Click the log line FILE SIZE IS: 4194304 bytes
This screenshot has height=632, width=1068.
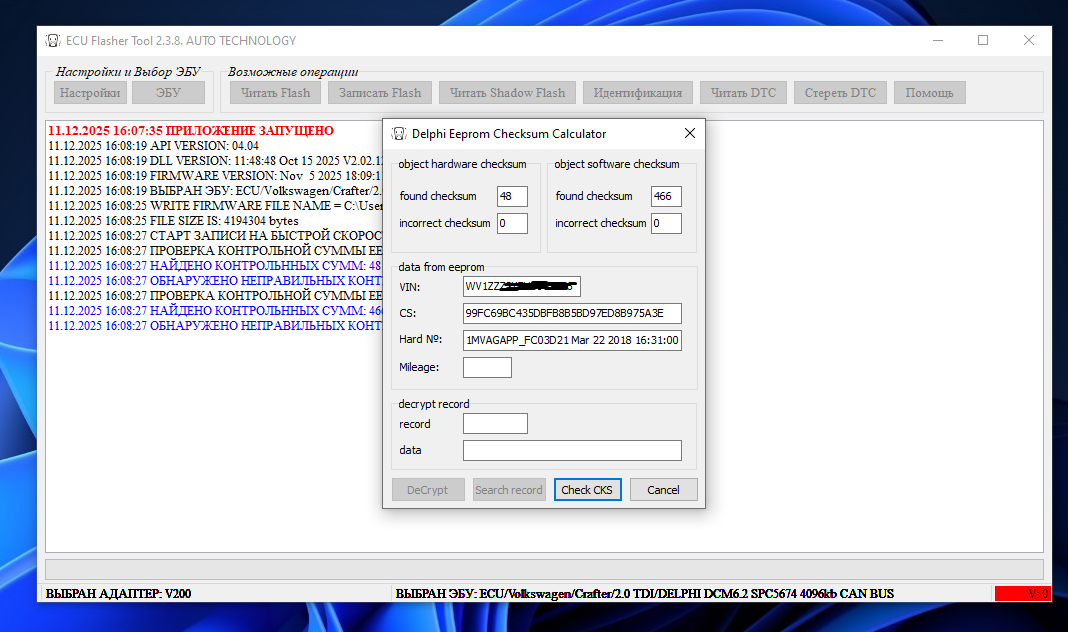(x=173, y=221)
